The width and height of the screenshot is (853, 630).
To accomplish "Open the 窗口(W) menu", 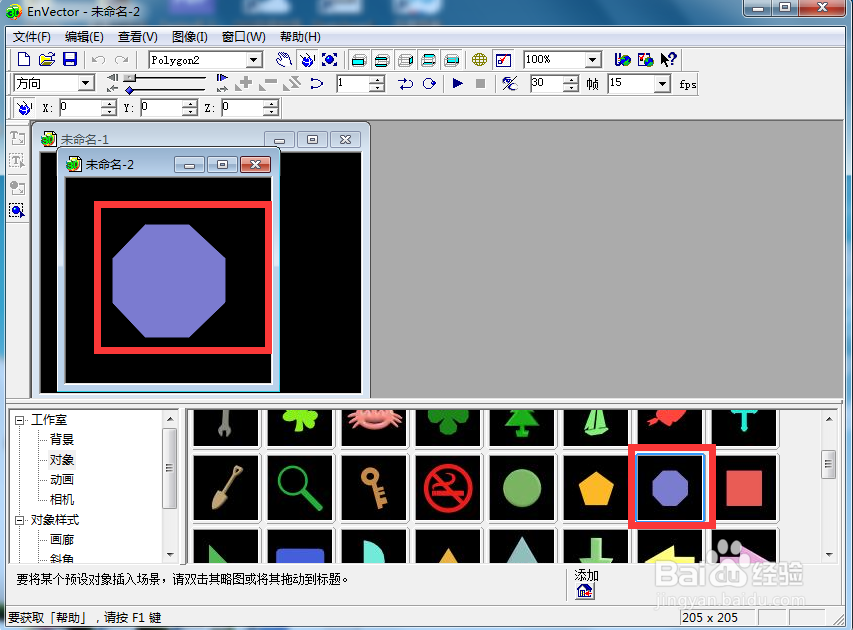I will click(x=244, y=37).
